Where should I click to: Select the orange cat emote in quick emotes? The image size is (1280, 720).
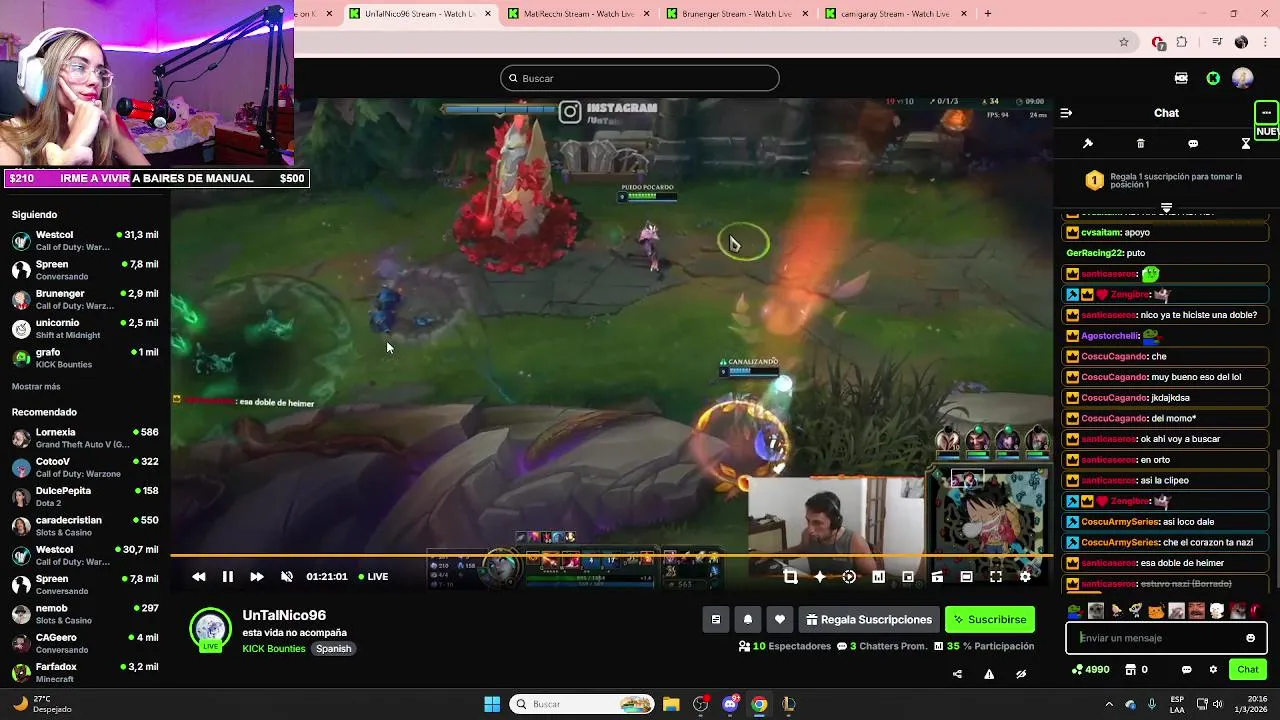click(x=1156, y=611)
